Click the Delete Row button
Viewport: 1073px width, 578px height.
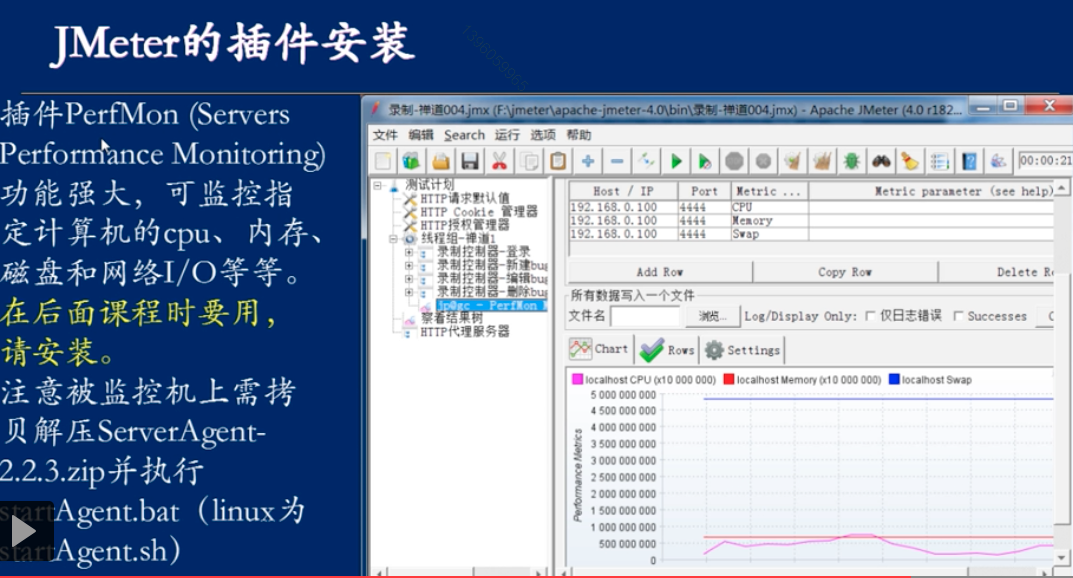996,272
